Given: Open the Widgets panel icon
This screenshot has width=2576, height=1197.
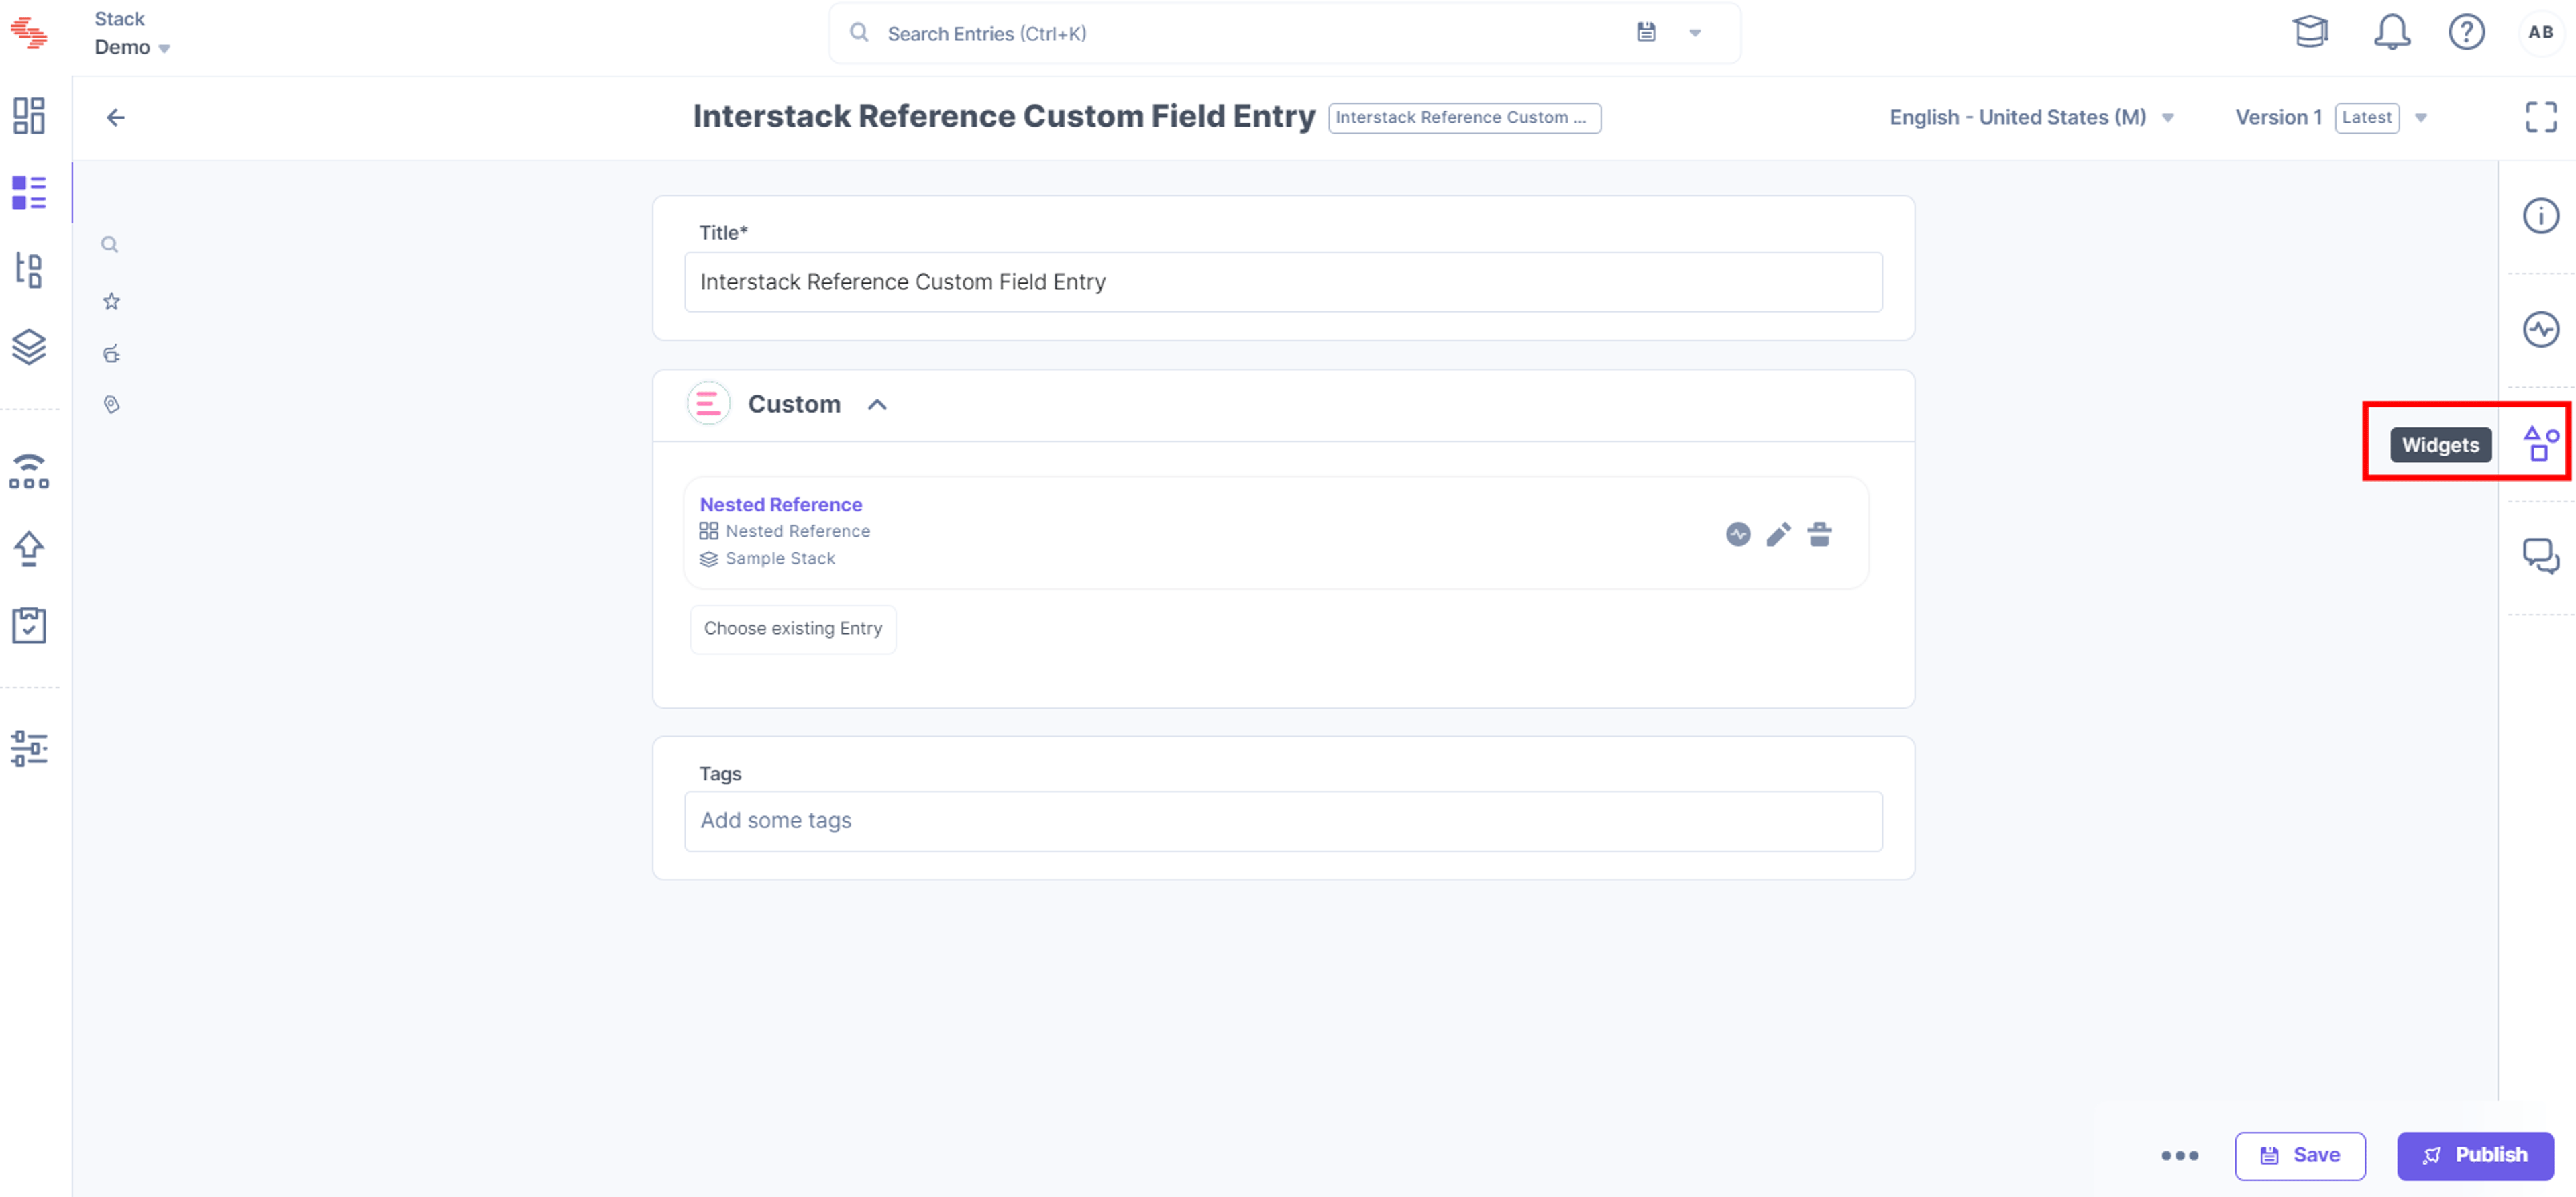Looking at the screenshot, I should click(2540, 443).
